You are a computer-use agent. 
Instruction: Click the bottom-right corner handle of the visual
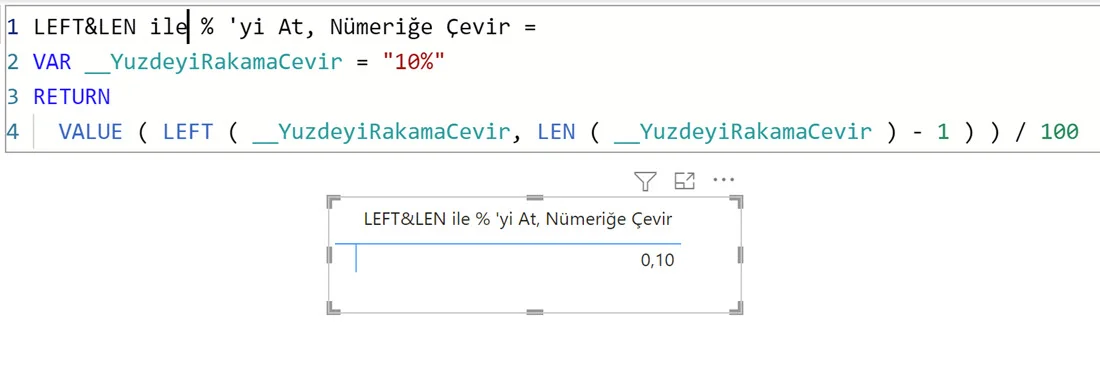(736, 307)
